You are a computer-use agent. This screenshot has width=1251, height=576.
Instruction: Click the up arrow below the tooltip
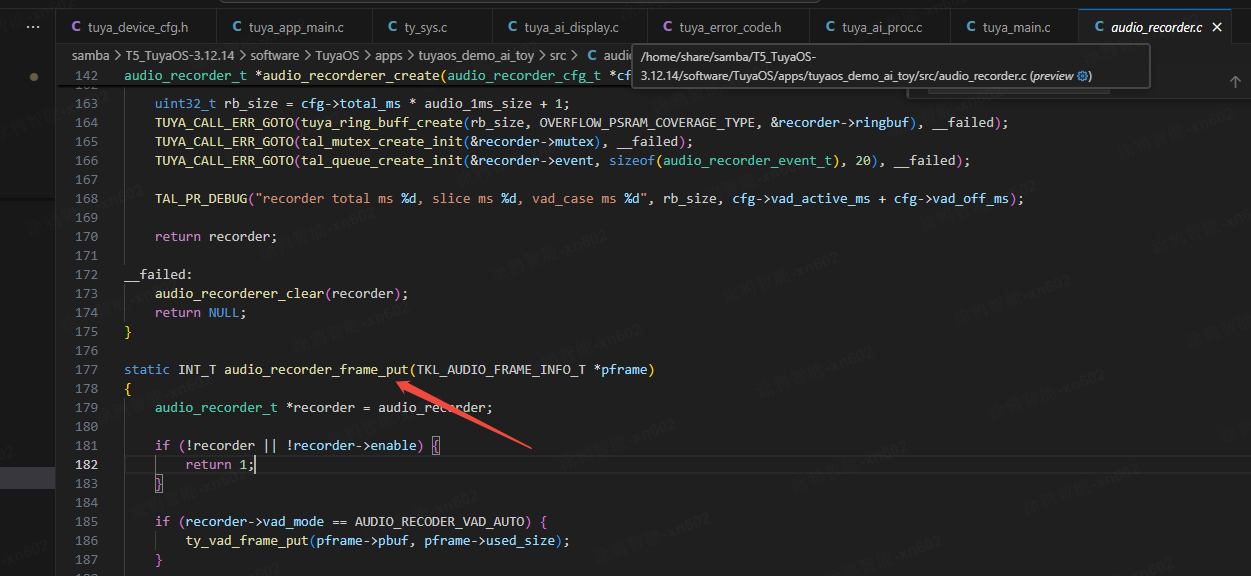(x=1235, y=82)
